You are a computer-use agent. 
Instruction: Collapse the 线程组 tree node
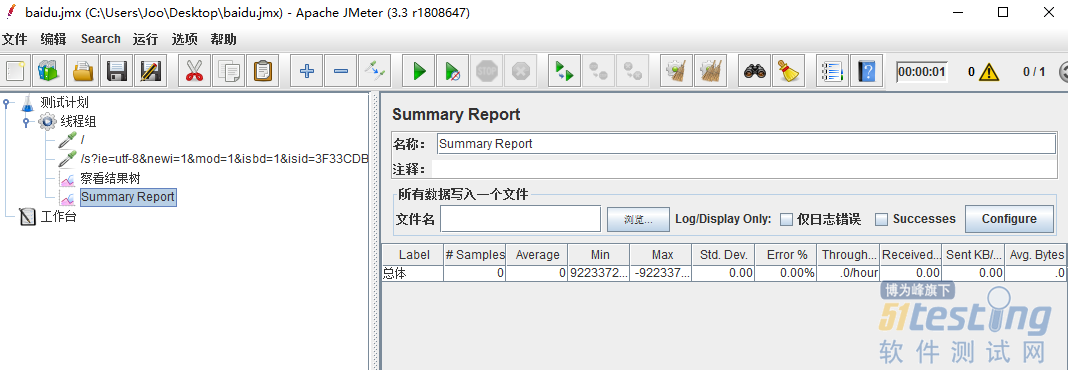coord(26,123)
